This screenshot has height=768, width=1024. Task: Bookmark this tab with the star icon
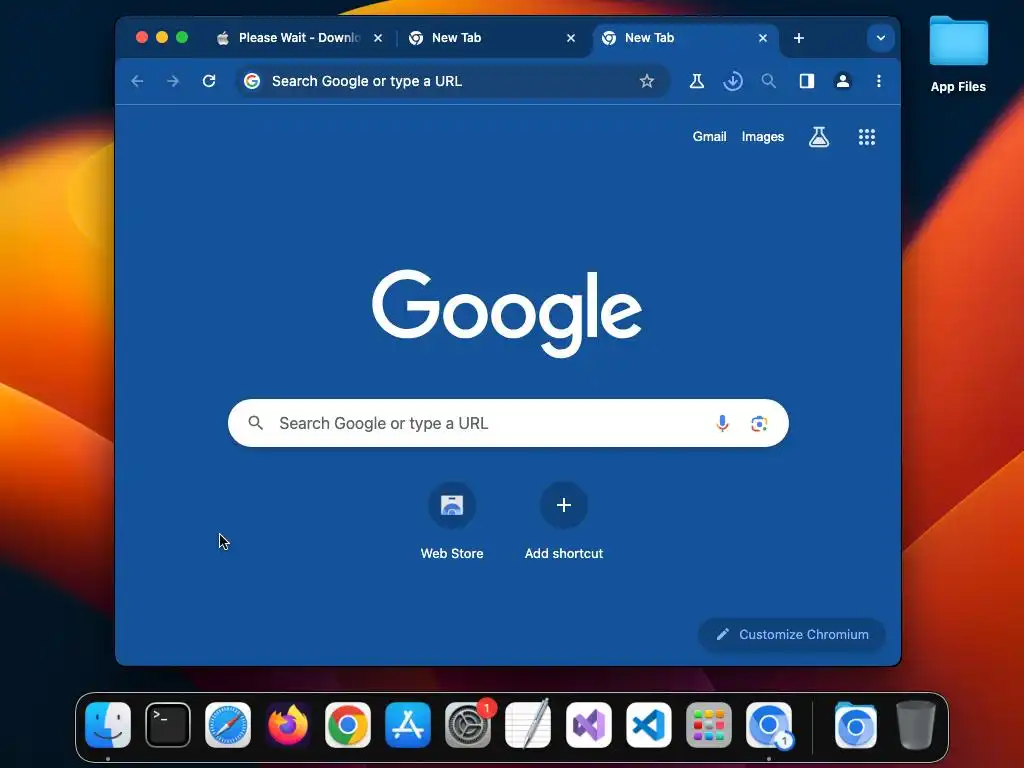[647, 81]
